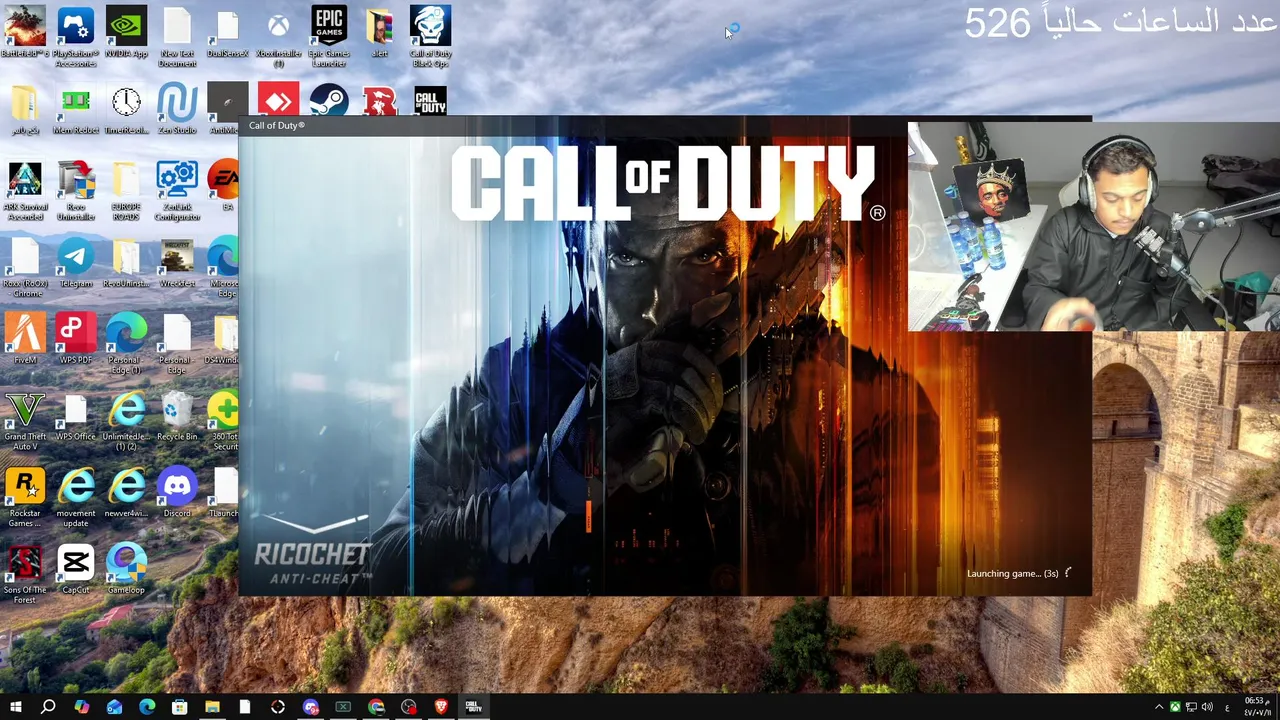This screenshot has width=1280, height=720.
Task: Select the RevoUninstaller folder icon
Action: coord(126,265)
